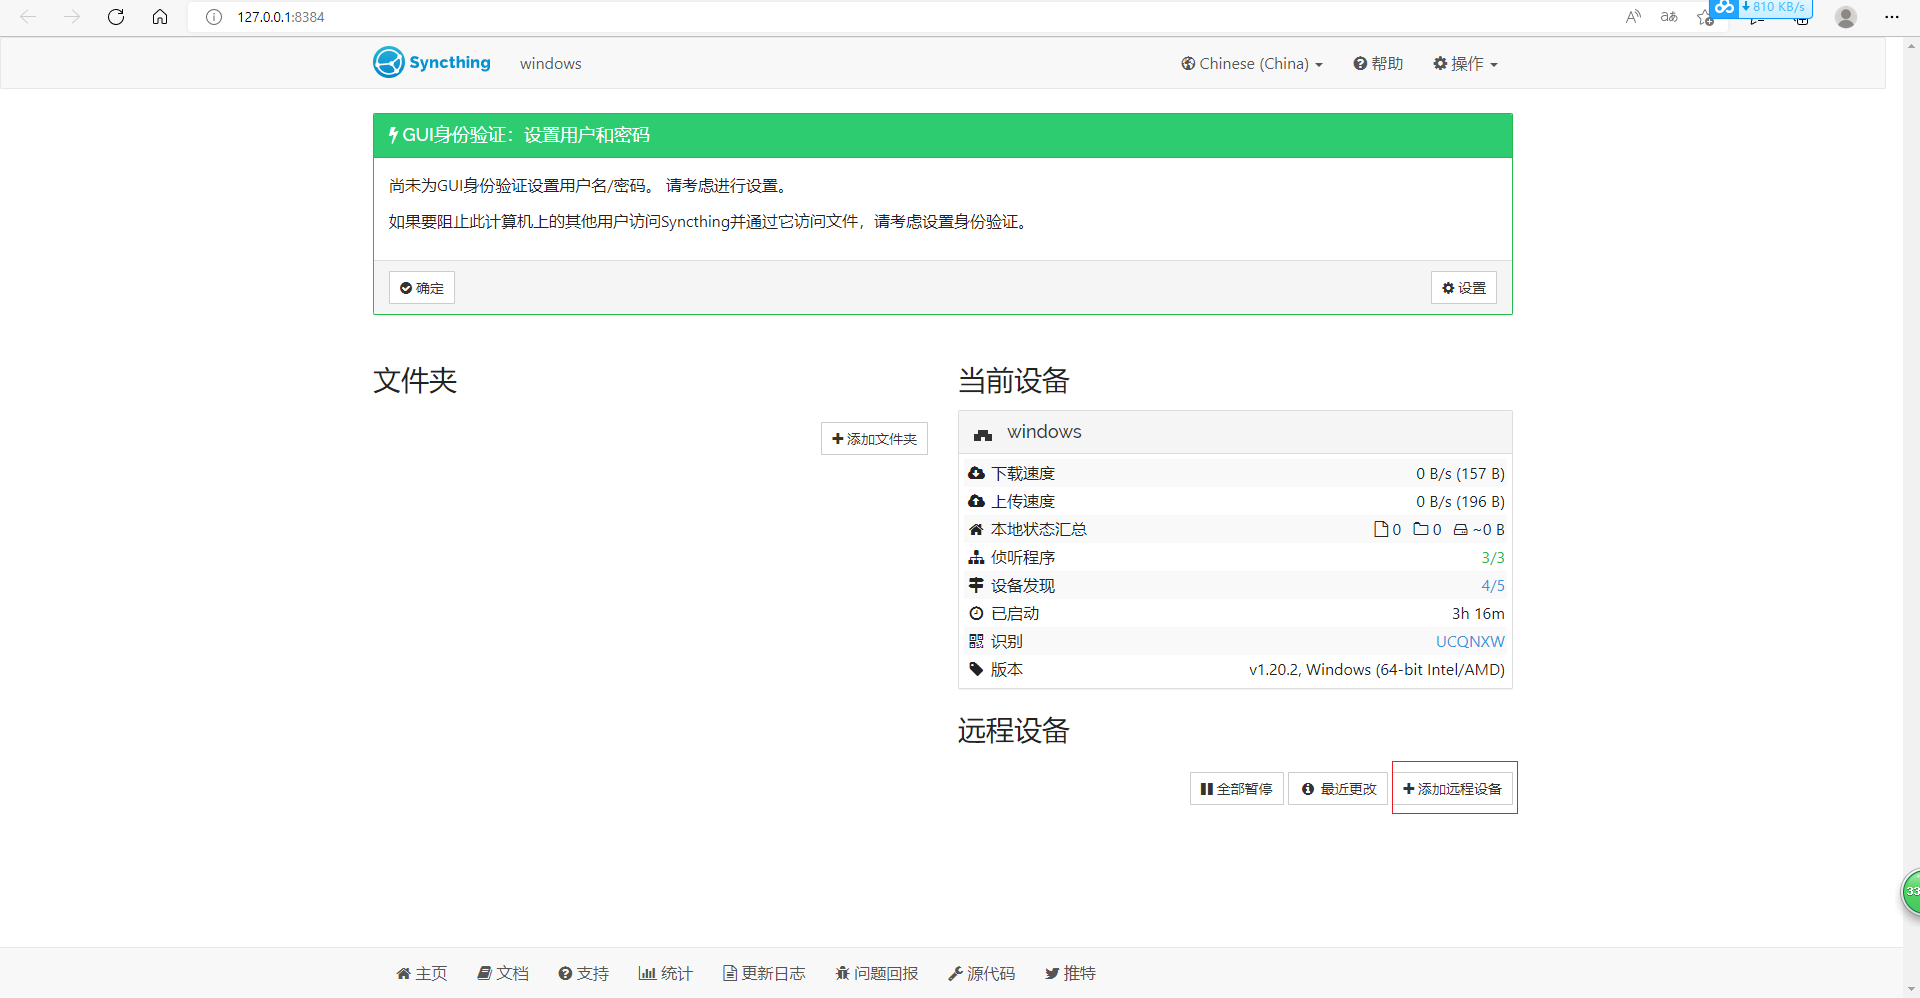Open 更新日志 changelog link
Viewport: 1920px width, 998px height.
click(764, 973)
